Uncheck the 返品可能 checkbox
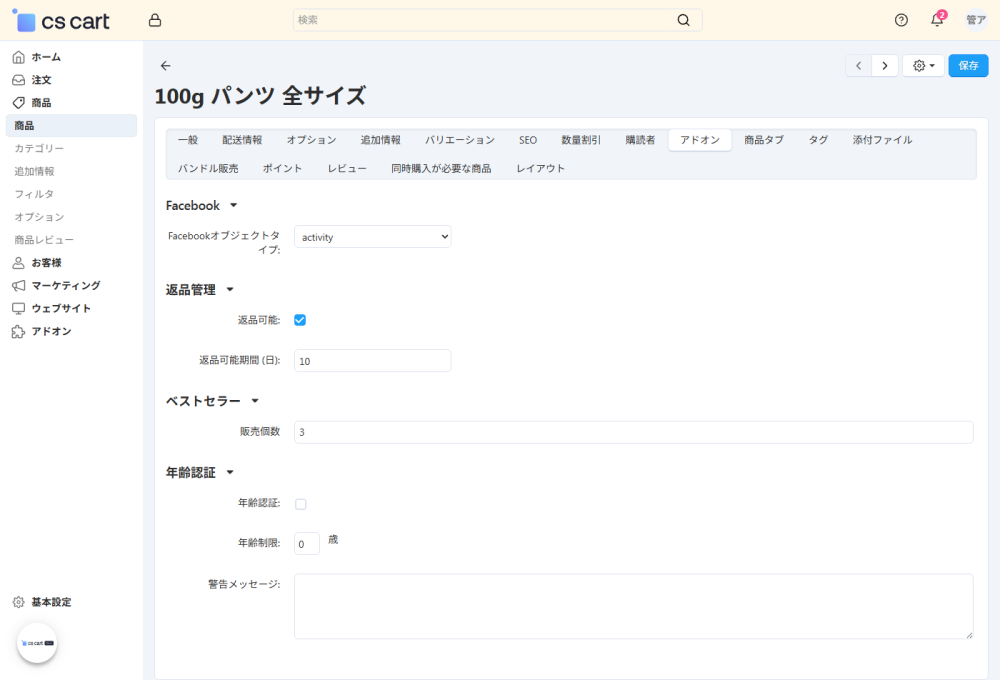Viewport: 1000px width, 680px height. click(300, 320)
